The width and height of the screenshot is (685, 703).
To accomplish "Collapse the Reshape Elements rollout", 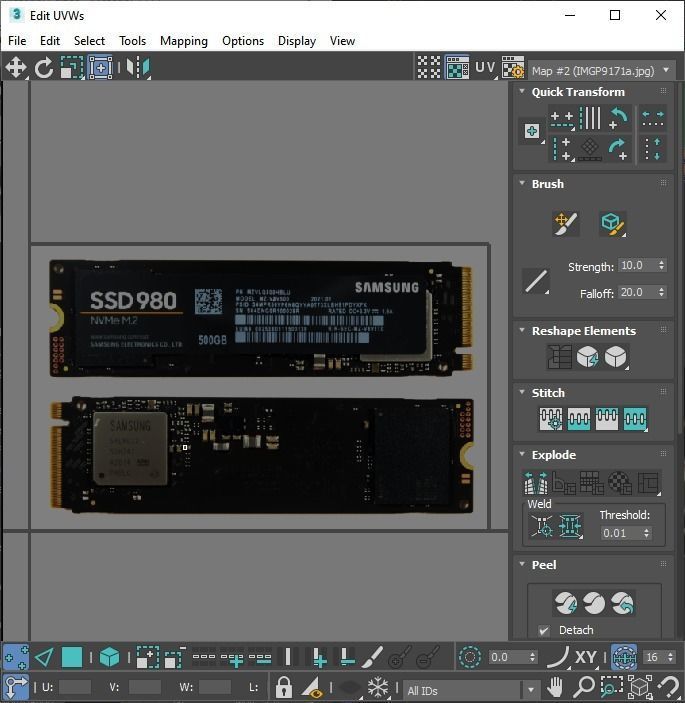I will (522, 330).
